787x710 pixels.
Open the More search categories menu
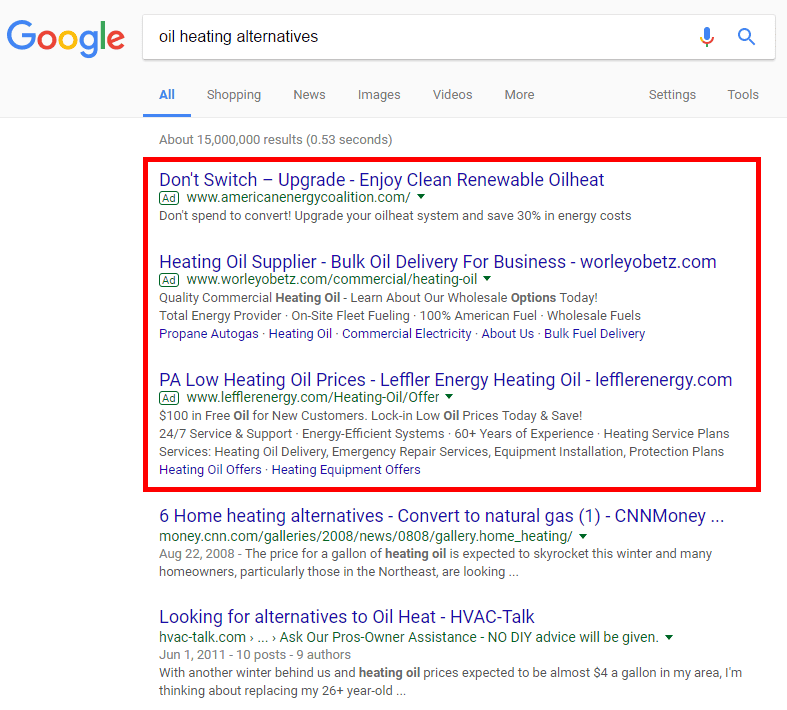[519, 95]
